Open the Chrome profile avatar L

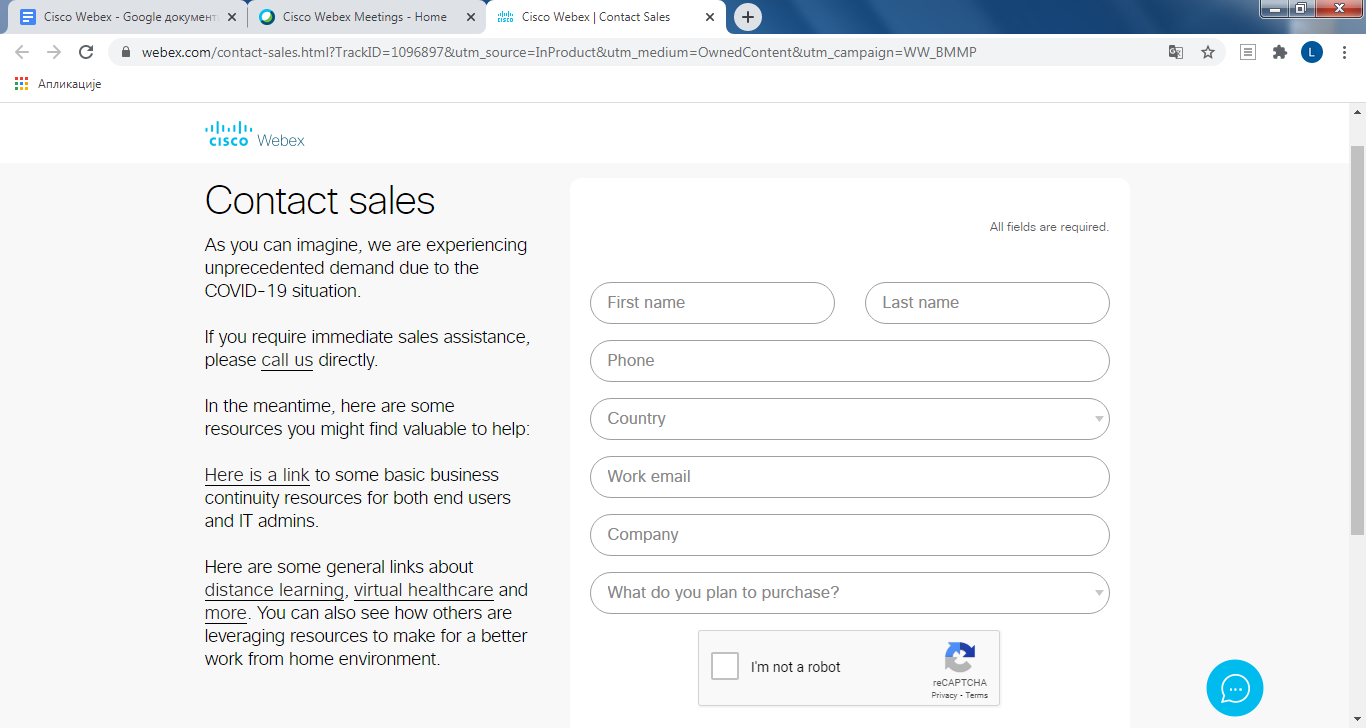1312,52
